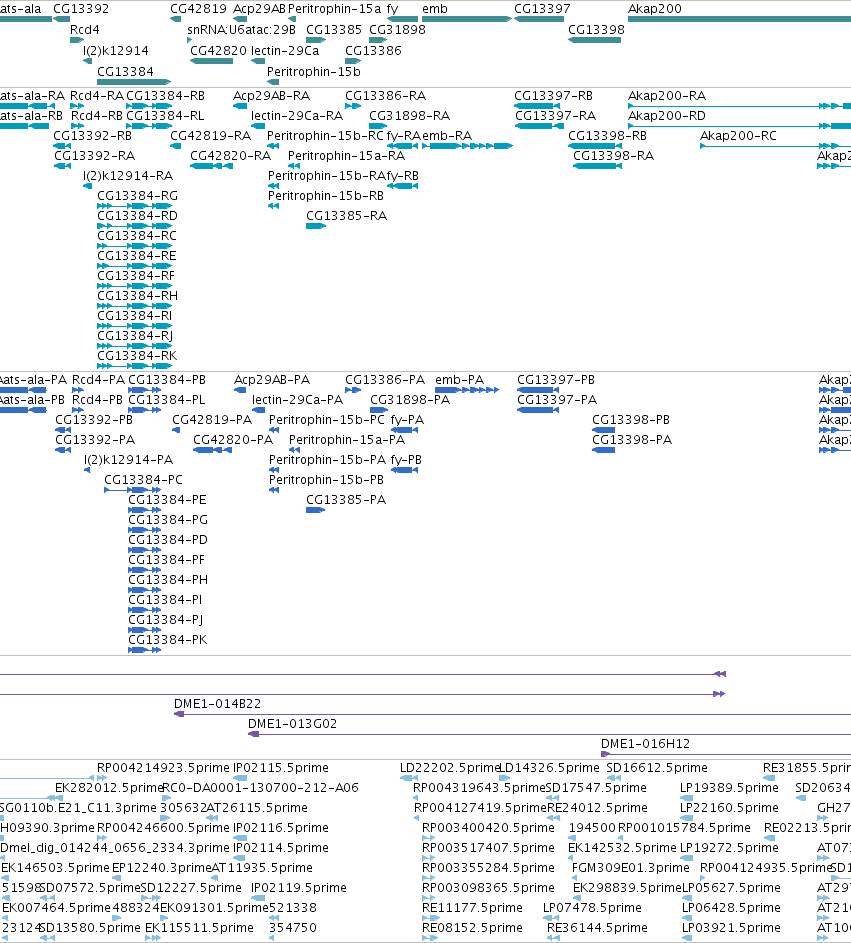Click the CG13384-PC protein label
The height and width of the screenshot is (943, 851).
(x=144, y=480)
